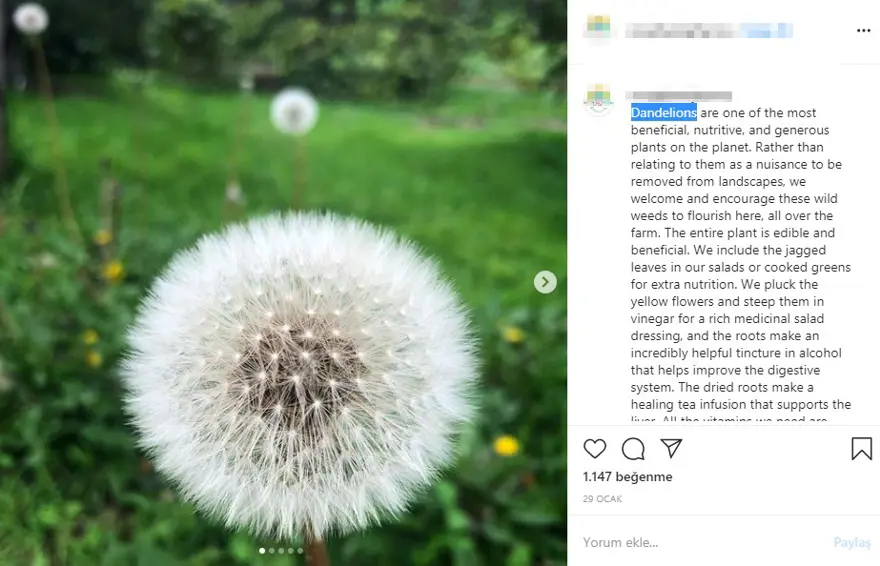
Task: Save post with bookmark icon
Action: 861,449
